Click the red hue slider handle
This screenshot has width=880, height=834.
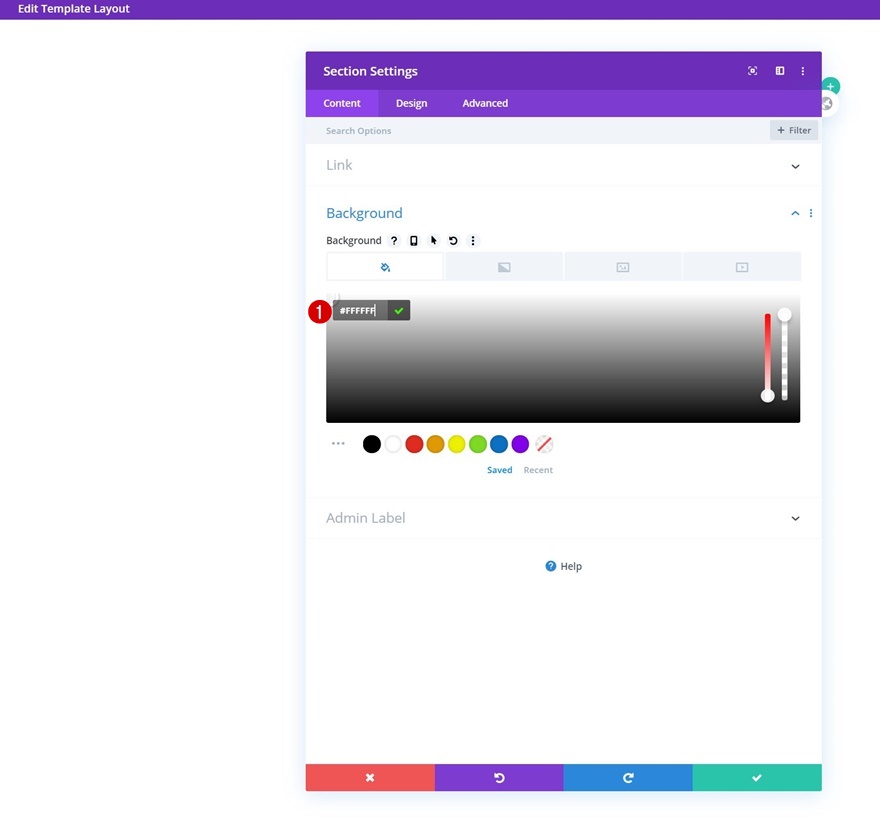767,396
